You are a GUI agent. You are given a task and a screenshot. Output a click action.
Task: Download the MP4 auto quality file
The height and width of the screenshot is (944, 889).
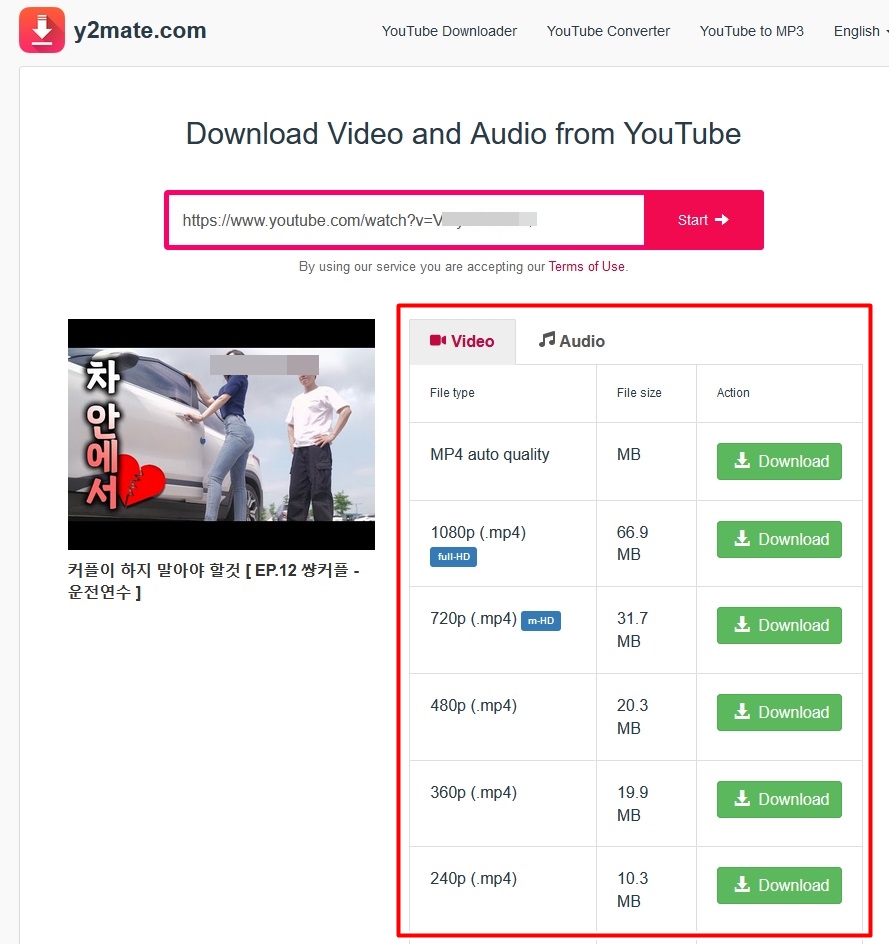tap(779, 461)
